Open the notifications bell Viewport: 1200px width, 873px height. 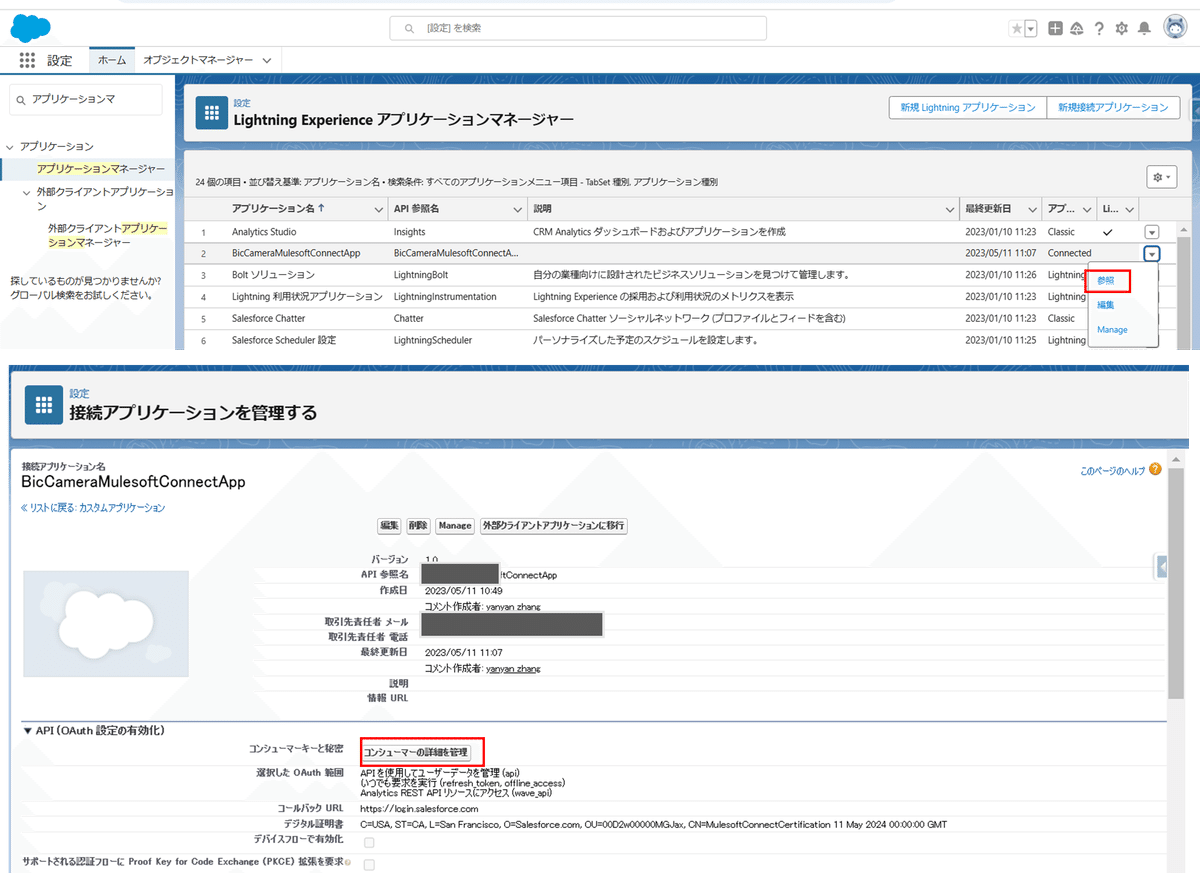pyautogui.click(x=1143, y=28)
